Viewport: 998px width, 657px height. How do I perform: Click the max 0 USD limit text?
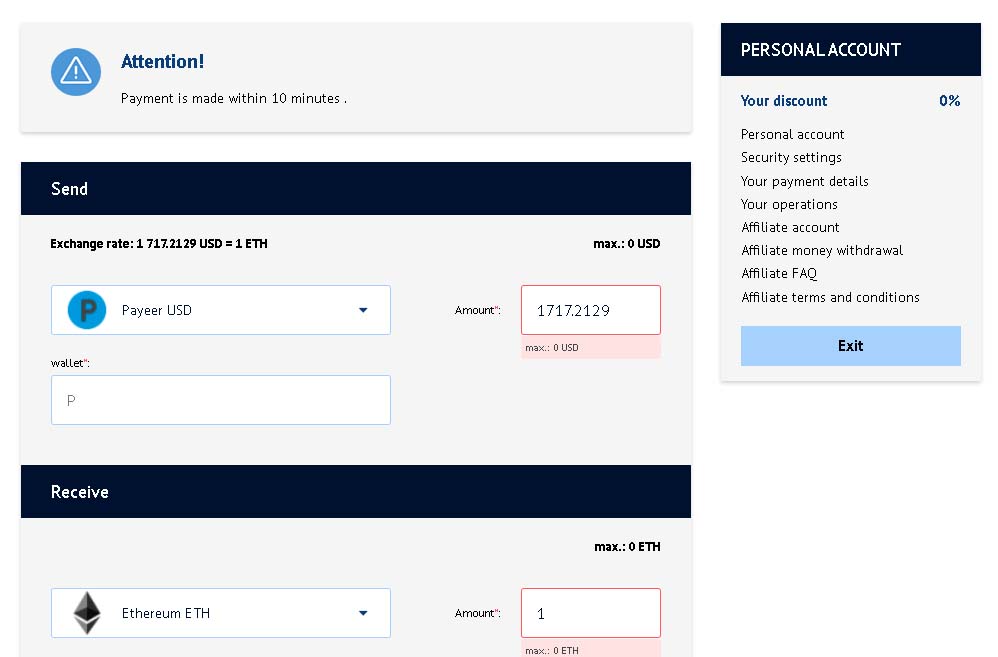coord(626,243)
